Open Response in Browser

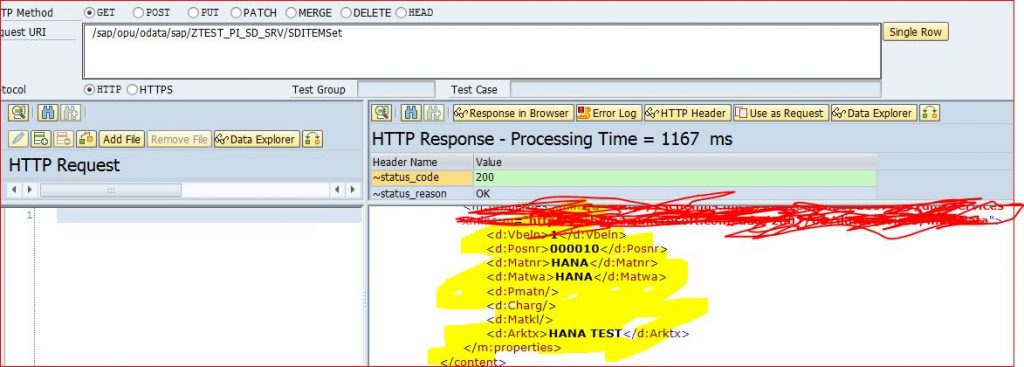(513, 113)
